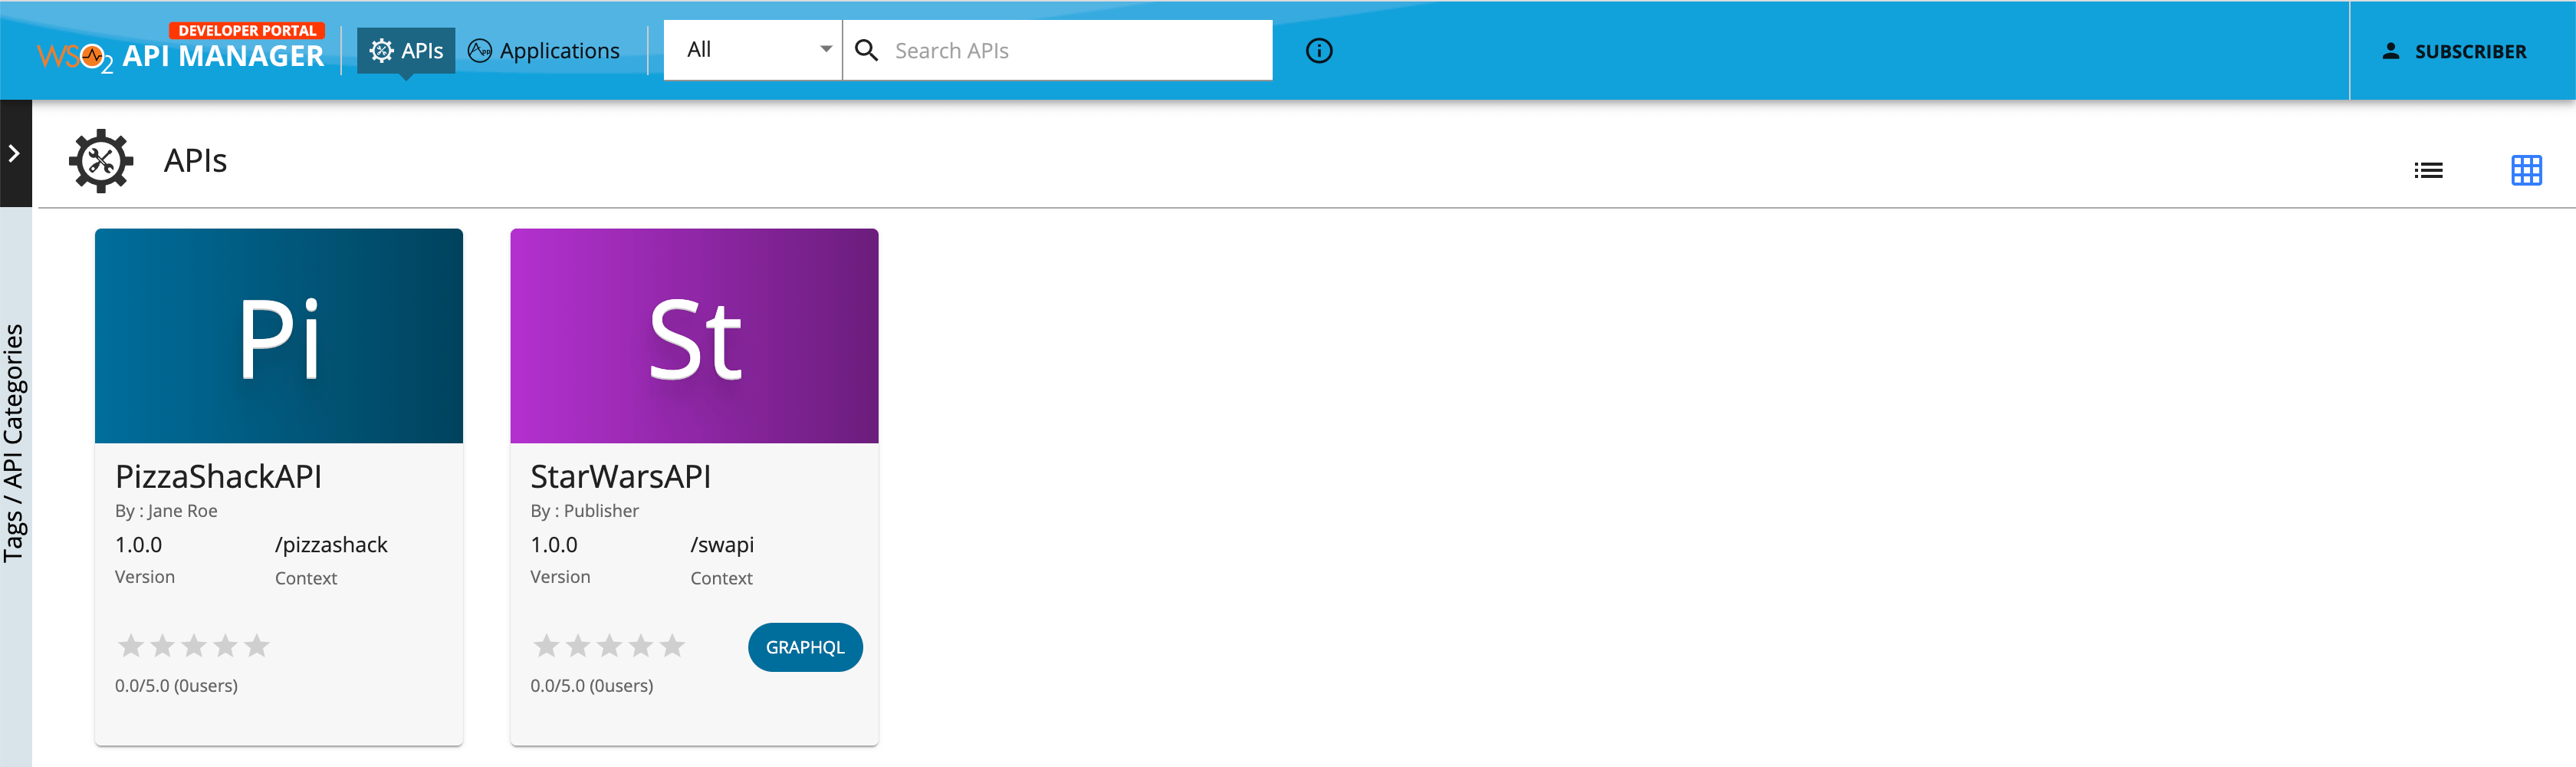Select the APIs navigation tab
Viewport: 2576px width, 767px height.
[420, 49]
